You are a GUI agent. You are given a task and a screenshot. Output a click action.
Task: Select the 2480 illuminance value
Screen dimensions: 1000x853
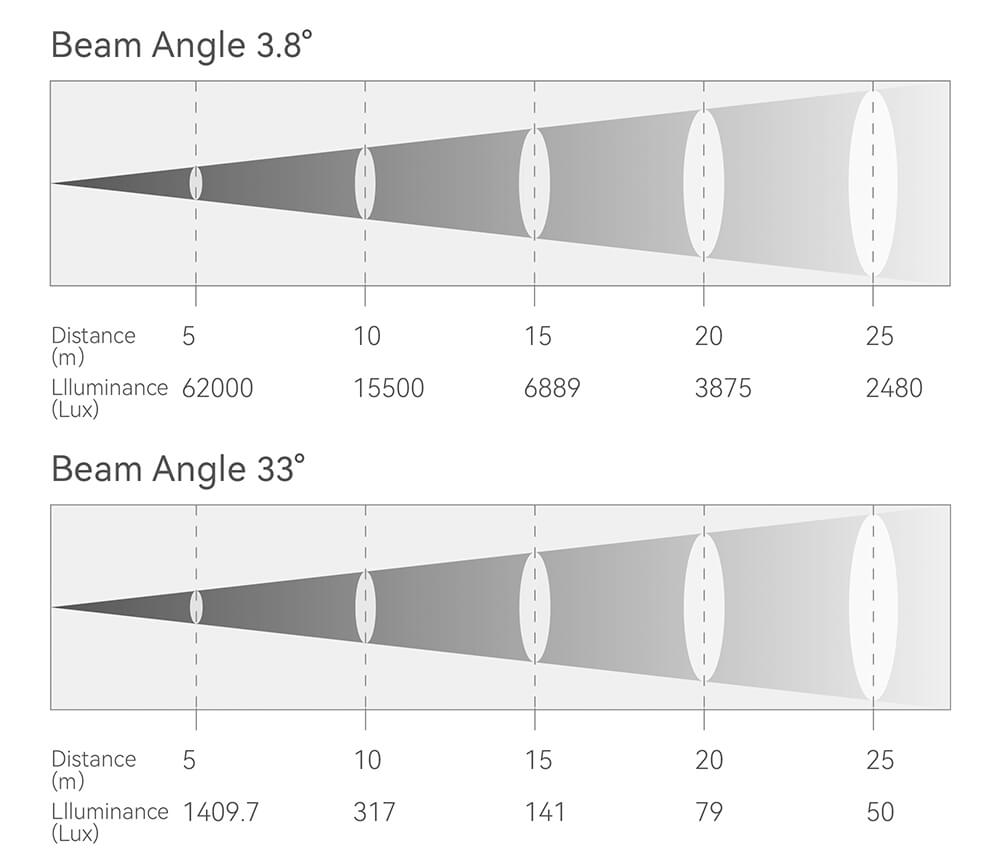(x=893, y=388)
